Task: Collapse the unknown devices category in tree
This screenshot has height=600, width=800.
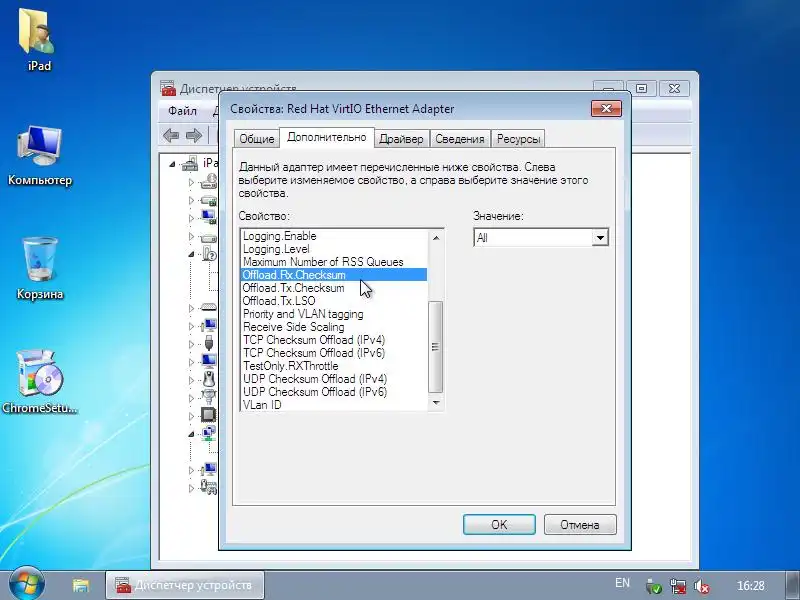Action: coord(191,254)
